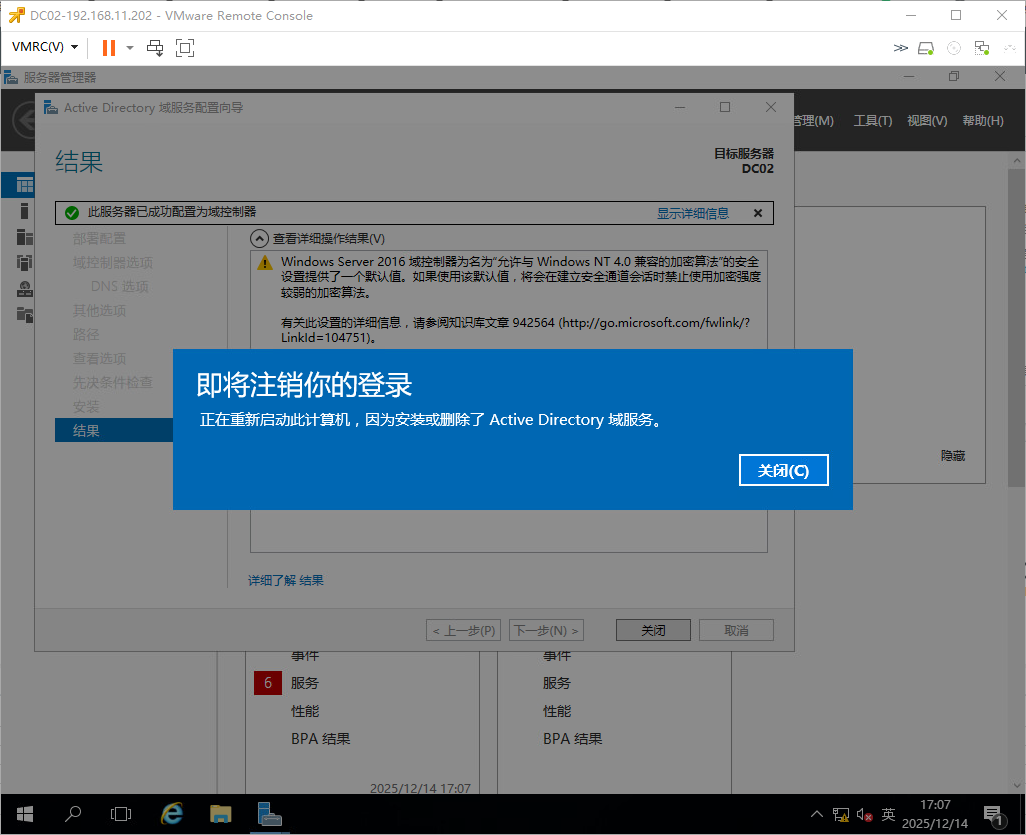This screenshot has width=1026, height=835.
Task: Click the Server Manager back arrow button
Action: tap(25, 120)
